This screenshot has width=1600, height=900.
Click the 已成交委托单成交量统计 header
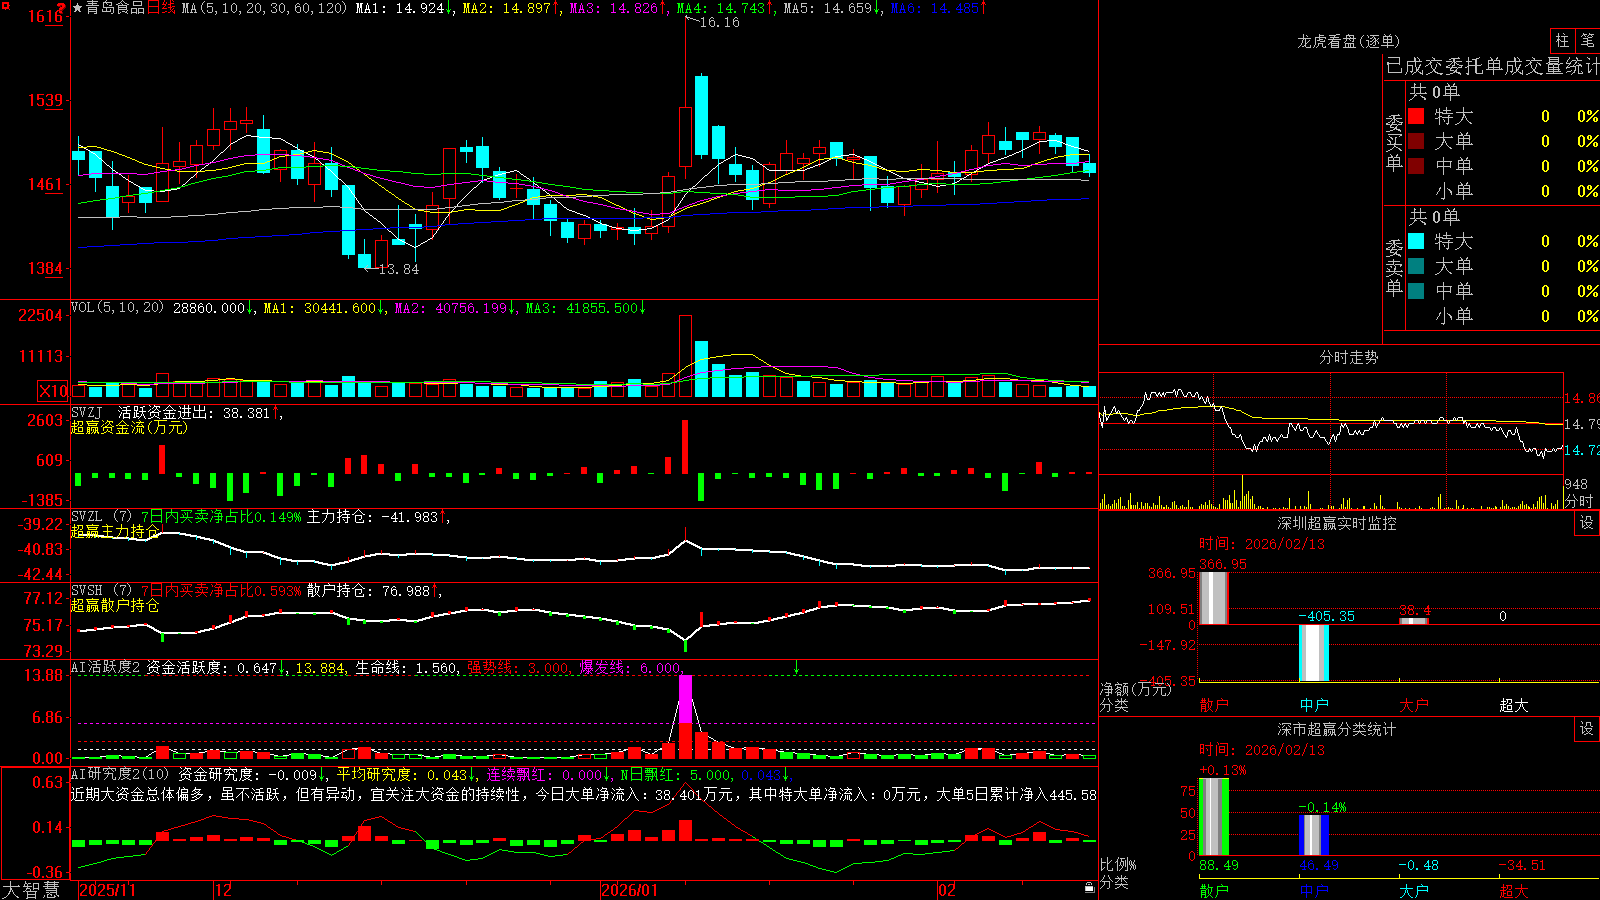[1492, 66]
